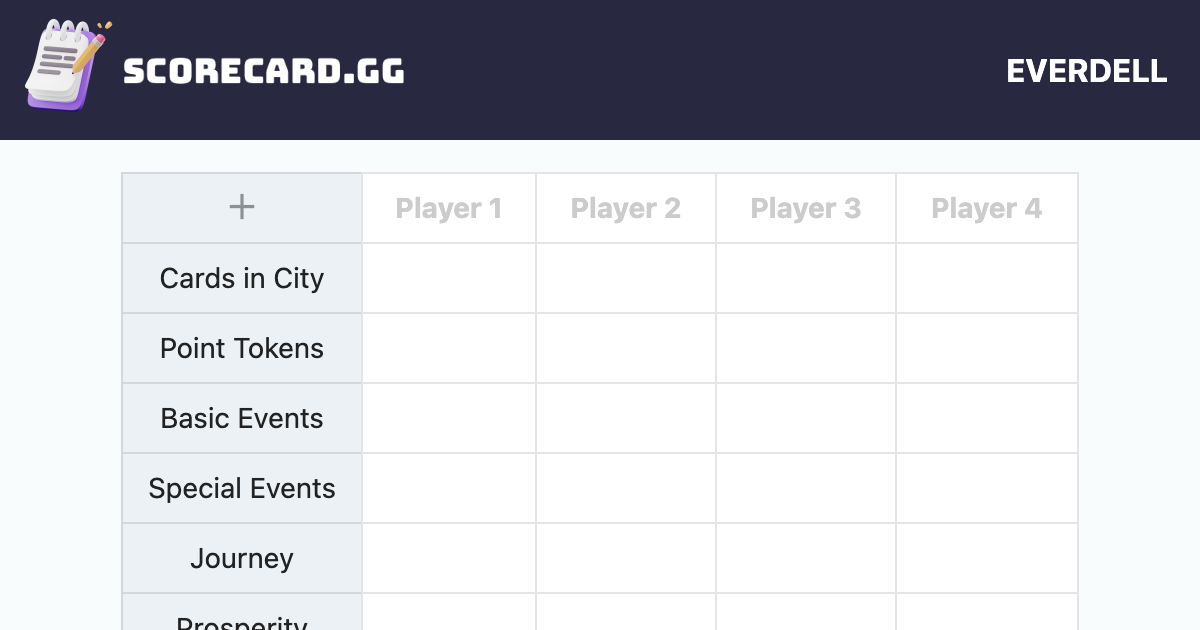Edit the Player 2 name field
The image size is (1200, 630).
pyautogui.click(x=626, y=209)
